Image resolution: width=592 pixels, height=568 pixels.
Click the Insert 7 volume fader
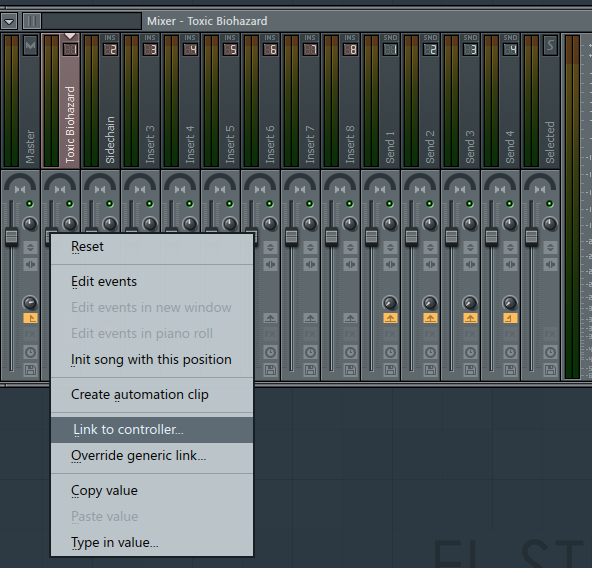coord(291,237)
